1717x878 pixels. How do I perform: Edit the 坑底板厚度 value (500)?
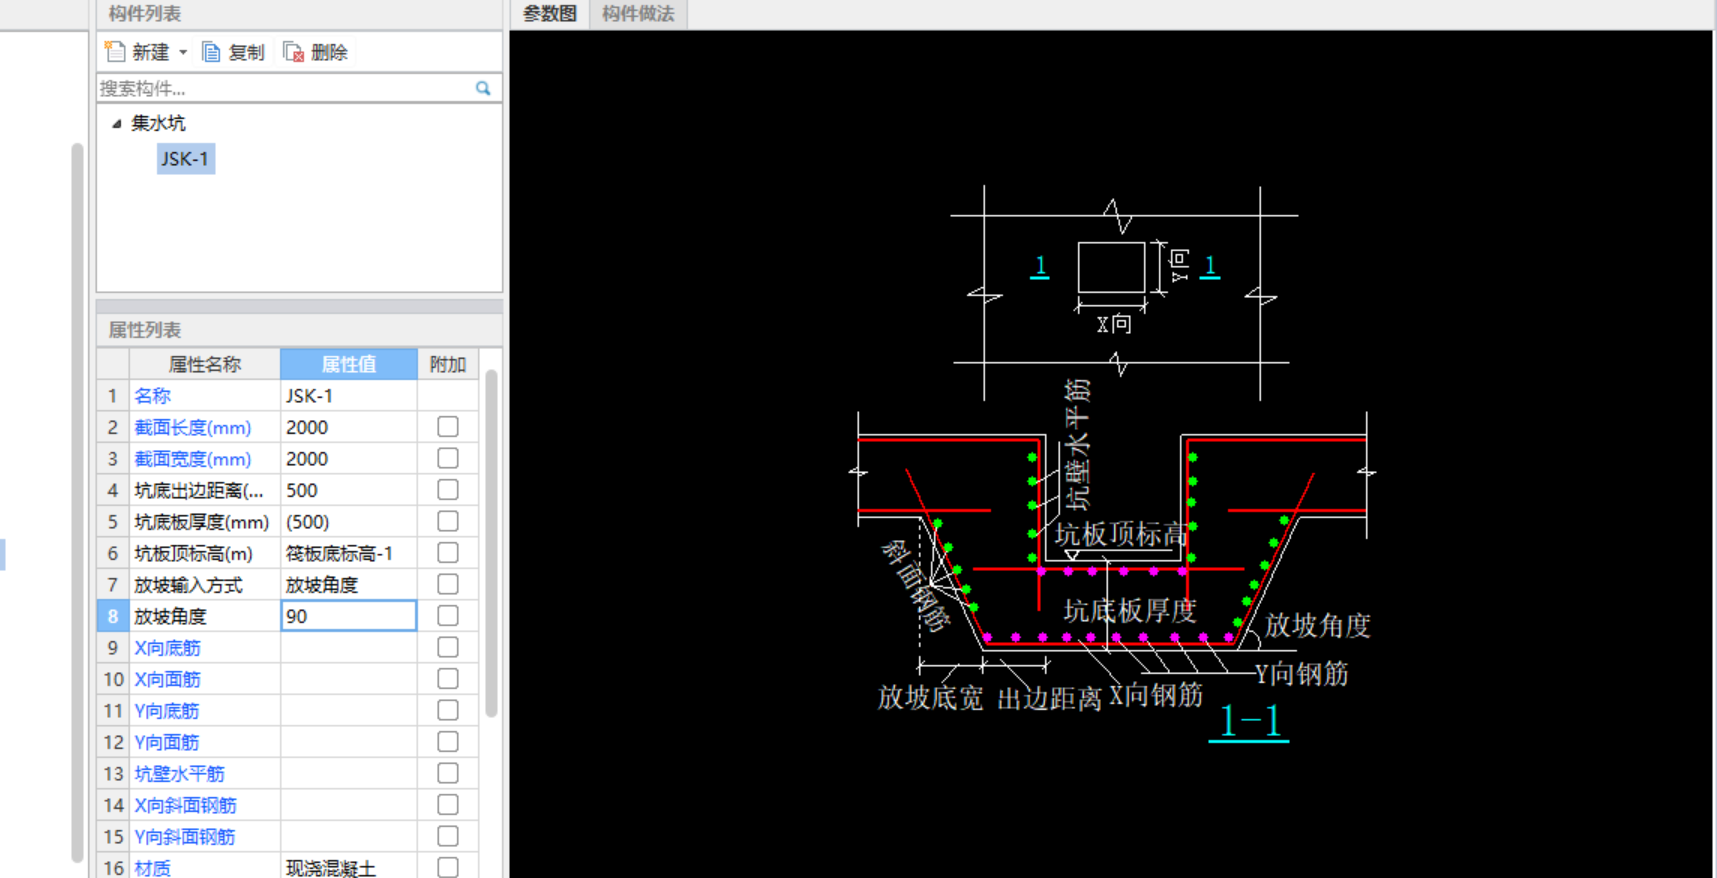tap(348, 522)
